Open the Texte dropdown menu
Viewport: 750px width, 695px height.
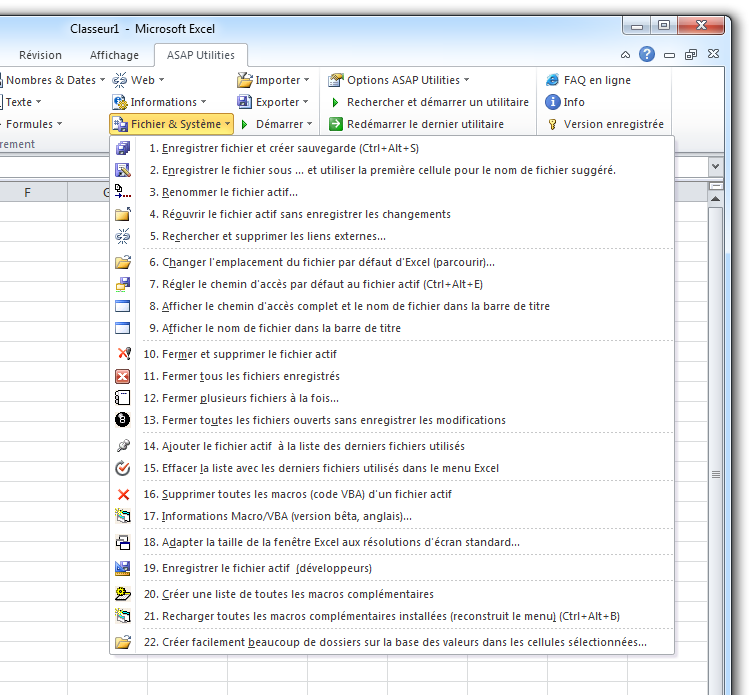pyautogui.click(x=21, y=102)
